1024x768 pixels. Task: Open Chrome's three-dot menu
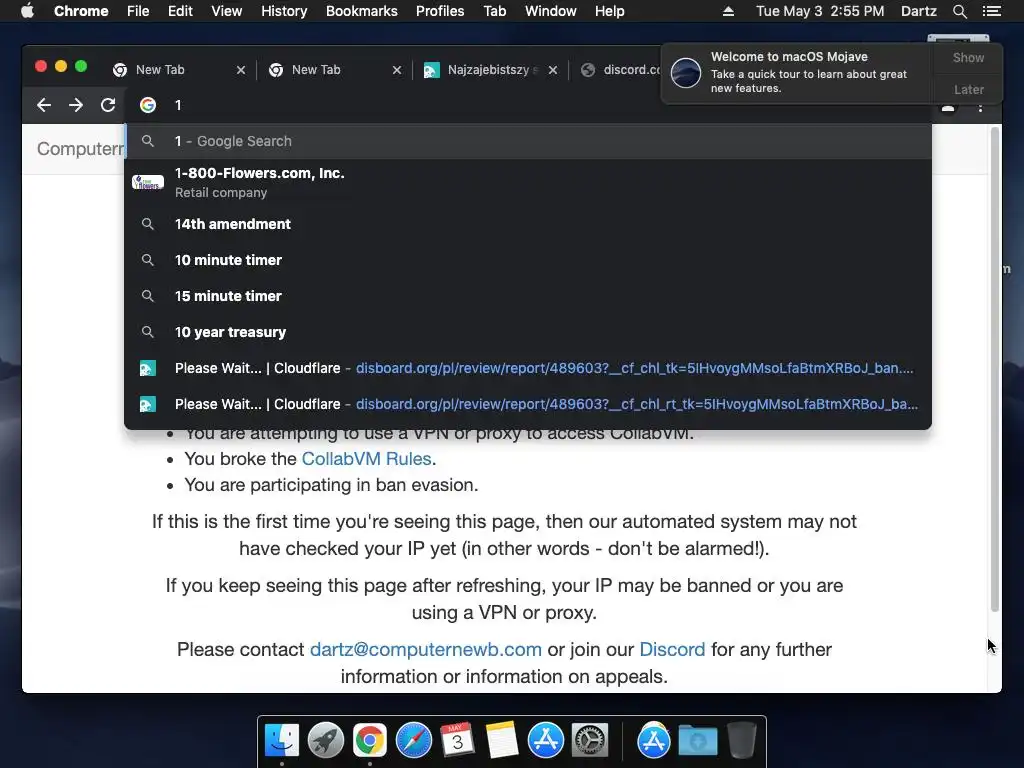980,108
